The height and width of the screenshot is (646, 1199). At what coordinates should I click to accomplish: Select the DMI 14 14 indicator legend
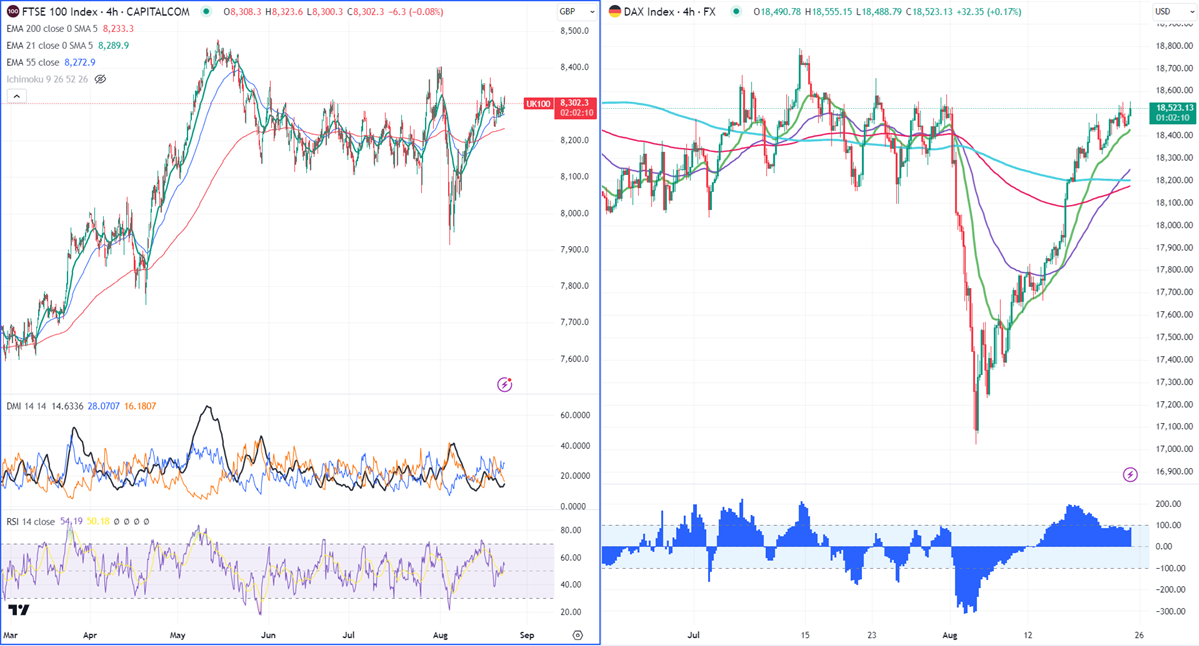click(x=27, y=406)
